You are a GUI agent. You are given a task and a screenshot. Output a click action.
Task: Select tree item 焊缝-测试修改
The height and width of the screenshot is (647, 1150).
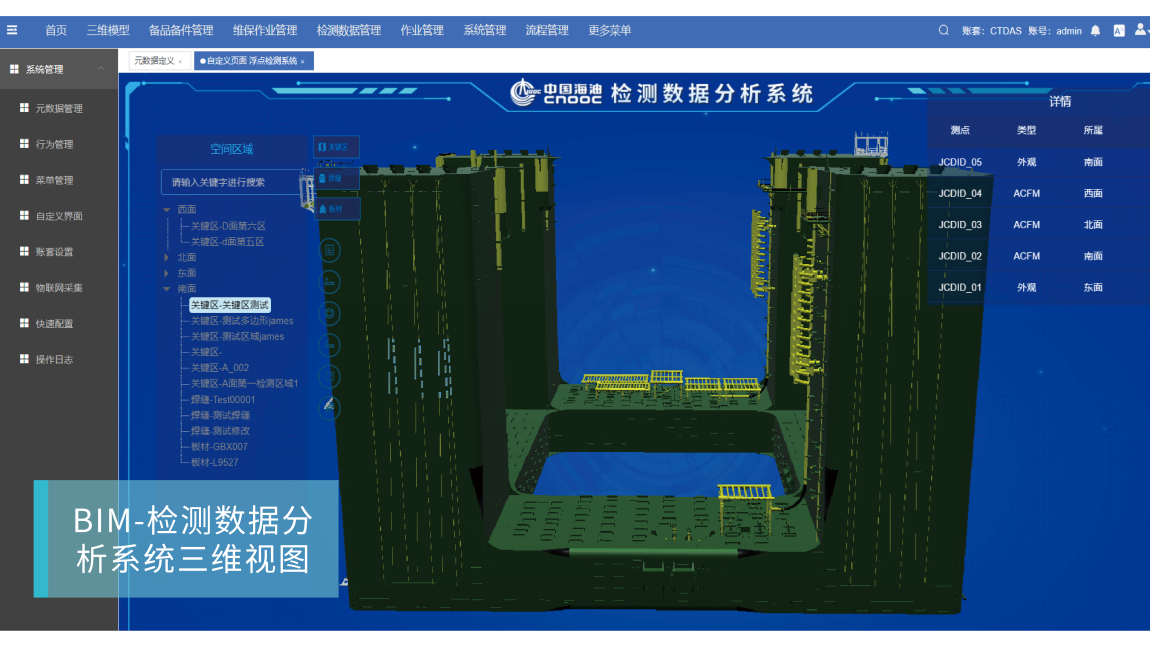220,431
